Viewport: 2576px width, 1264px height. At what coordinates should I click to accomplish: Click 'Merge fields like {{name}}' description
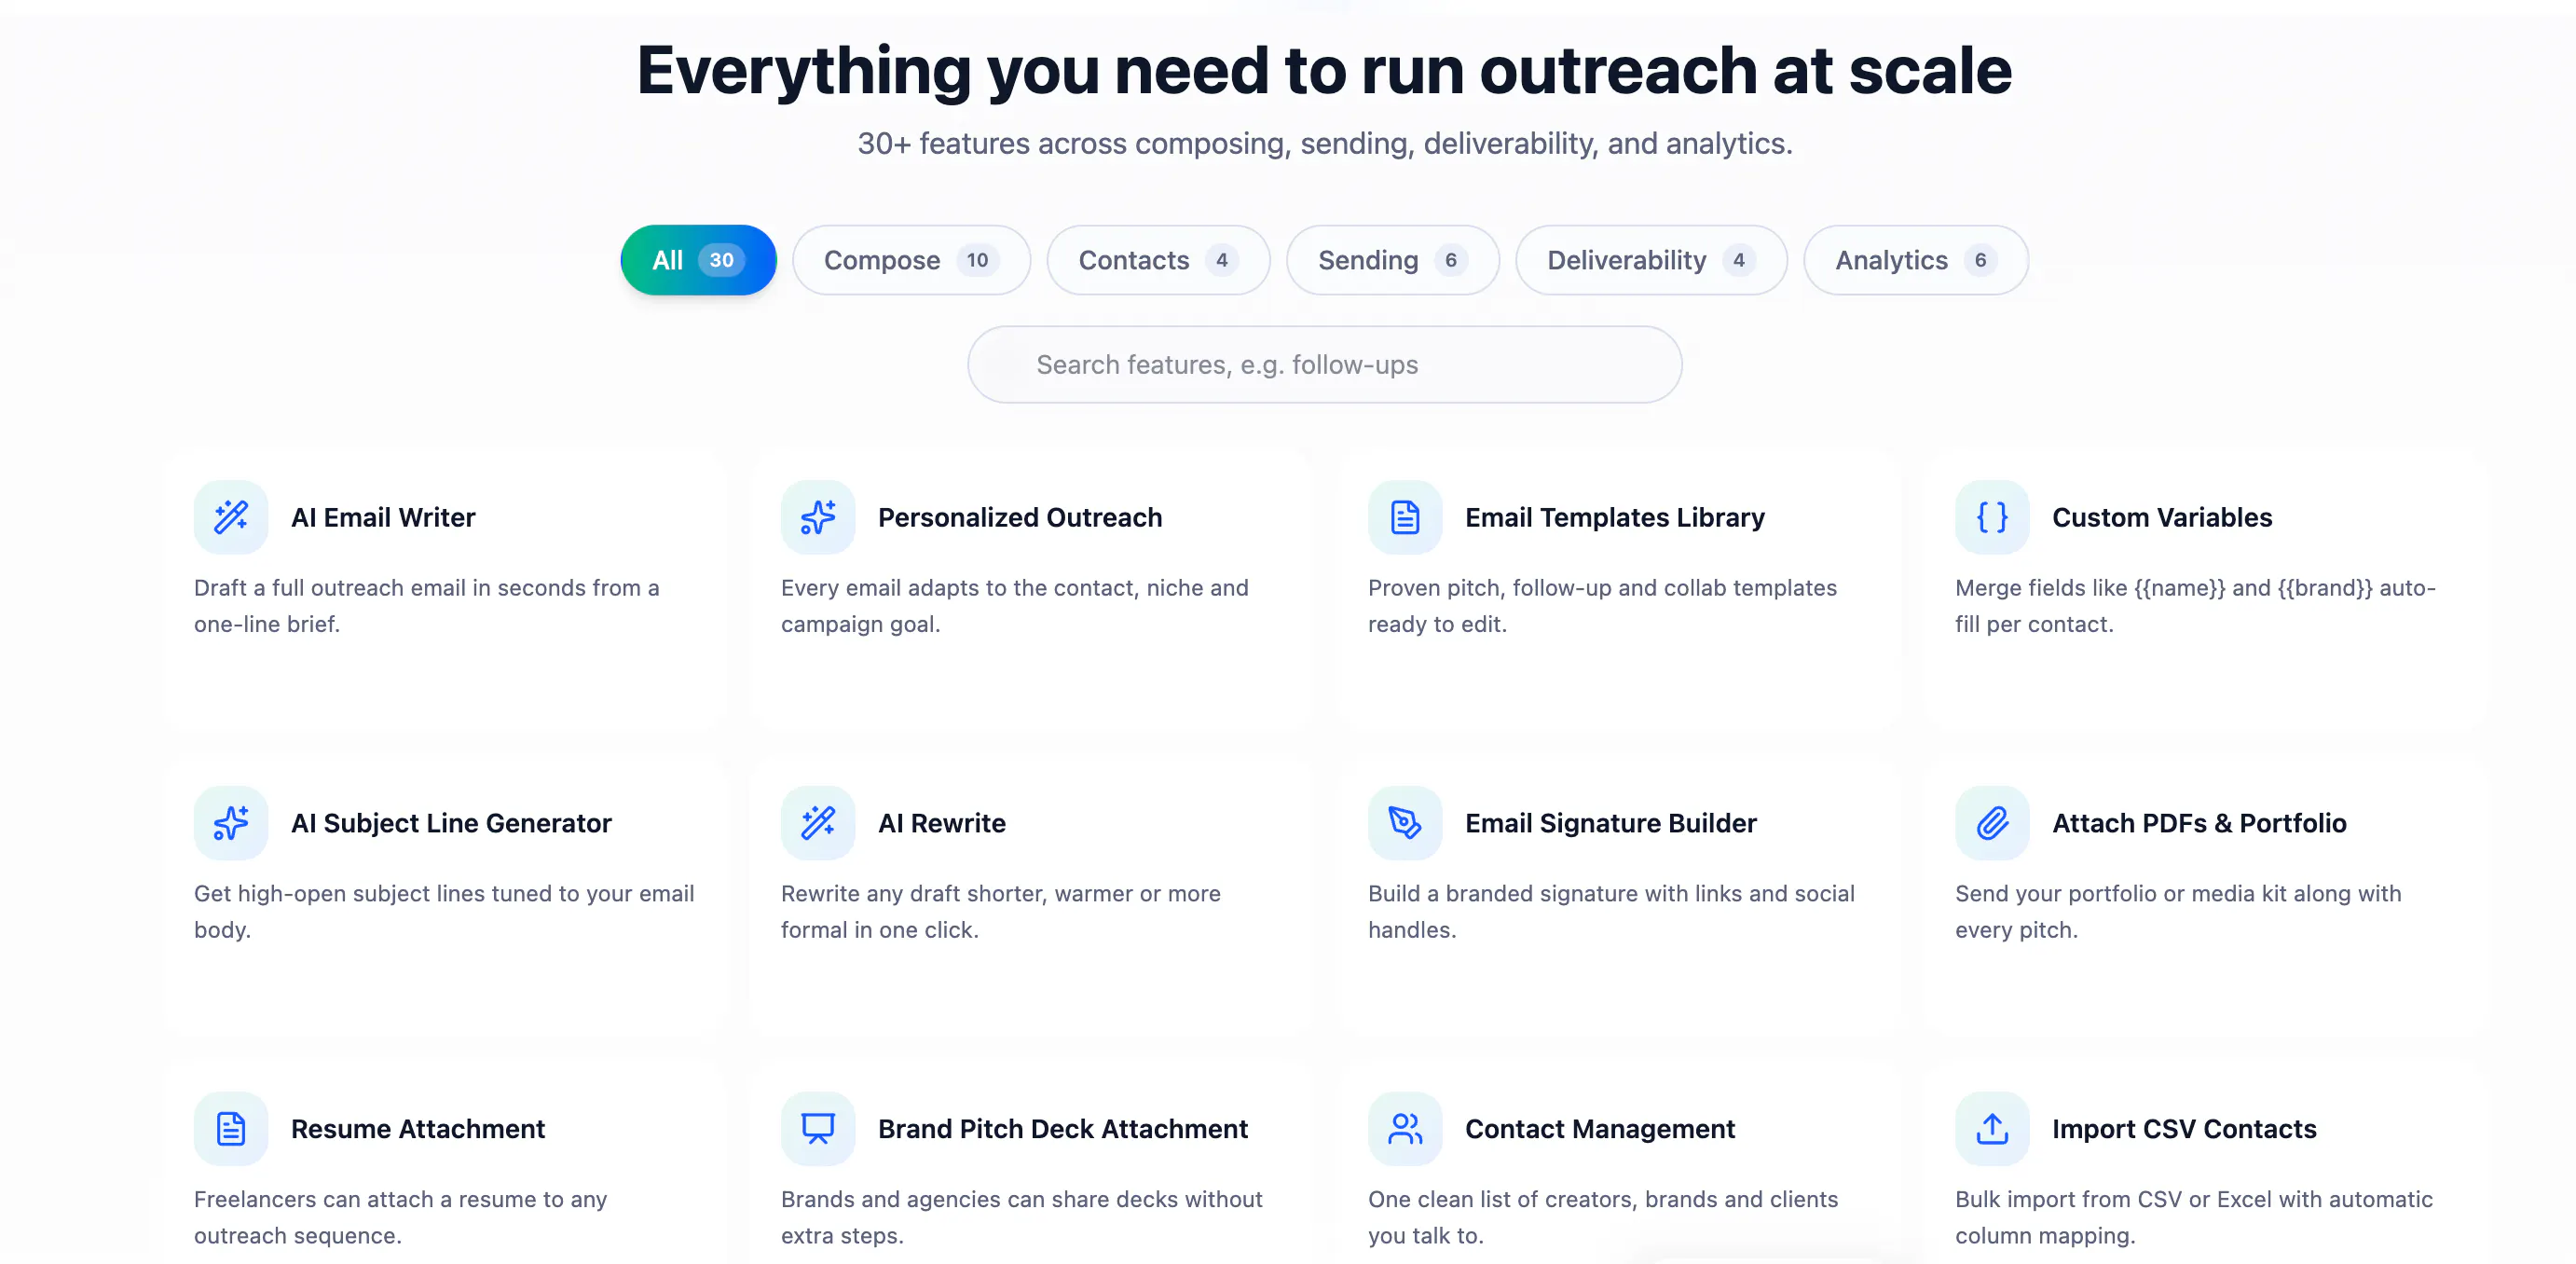click(2195, 606)
